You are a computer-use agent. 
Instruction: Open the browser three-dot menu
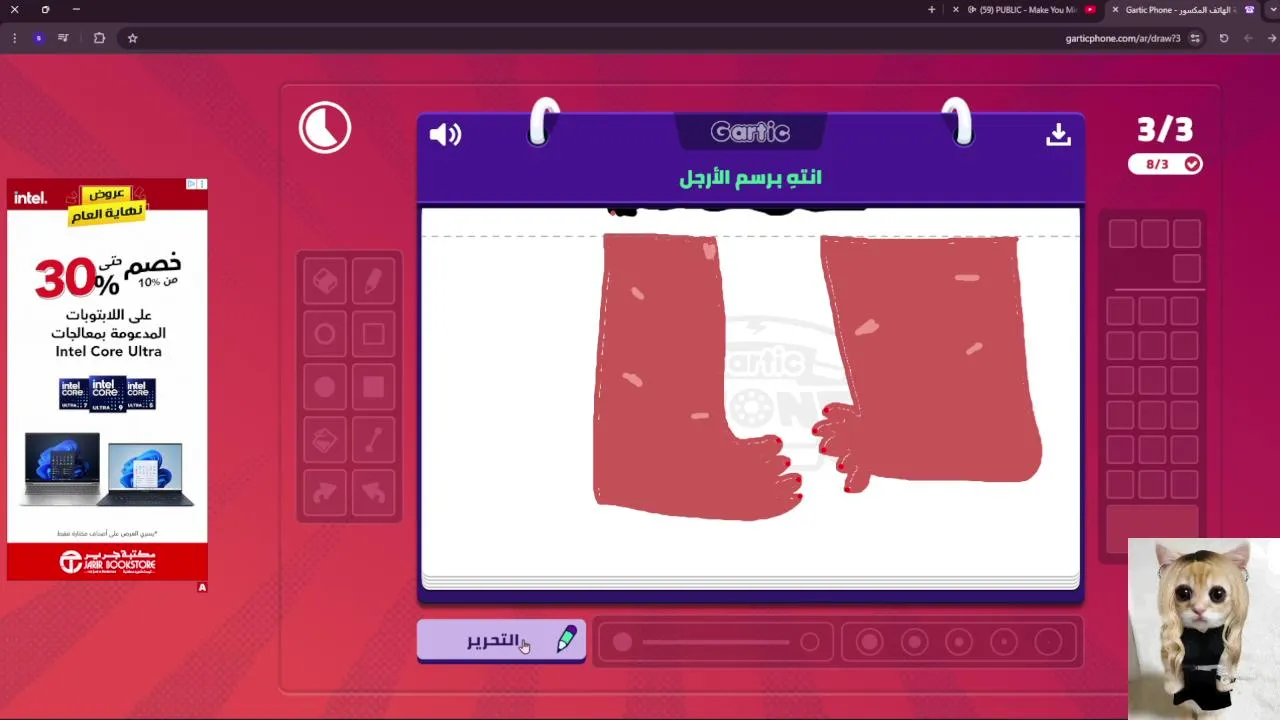(14, 38)
